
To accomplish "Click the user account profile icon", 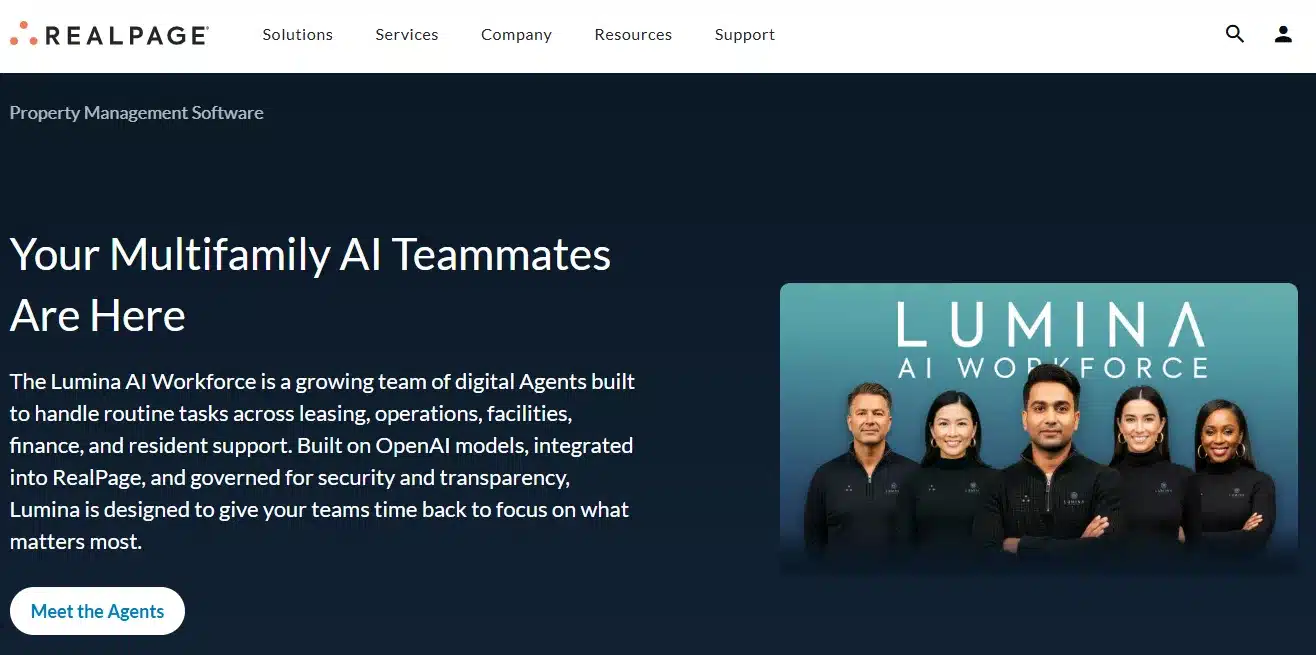I will click(1283, 34).
